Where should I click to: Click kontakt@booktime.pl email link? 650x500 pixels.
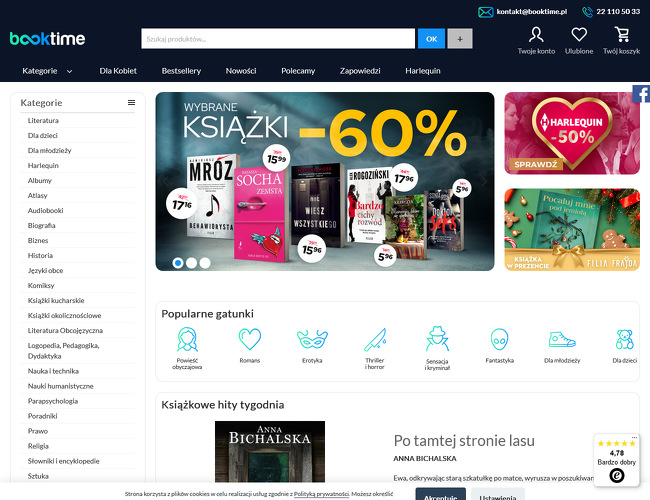pyautogui.click(x=532, y=12)
